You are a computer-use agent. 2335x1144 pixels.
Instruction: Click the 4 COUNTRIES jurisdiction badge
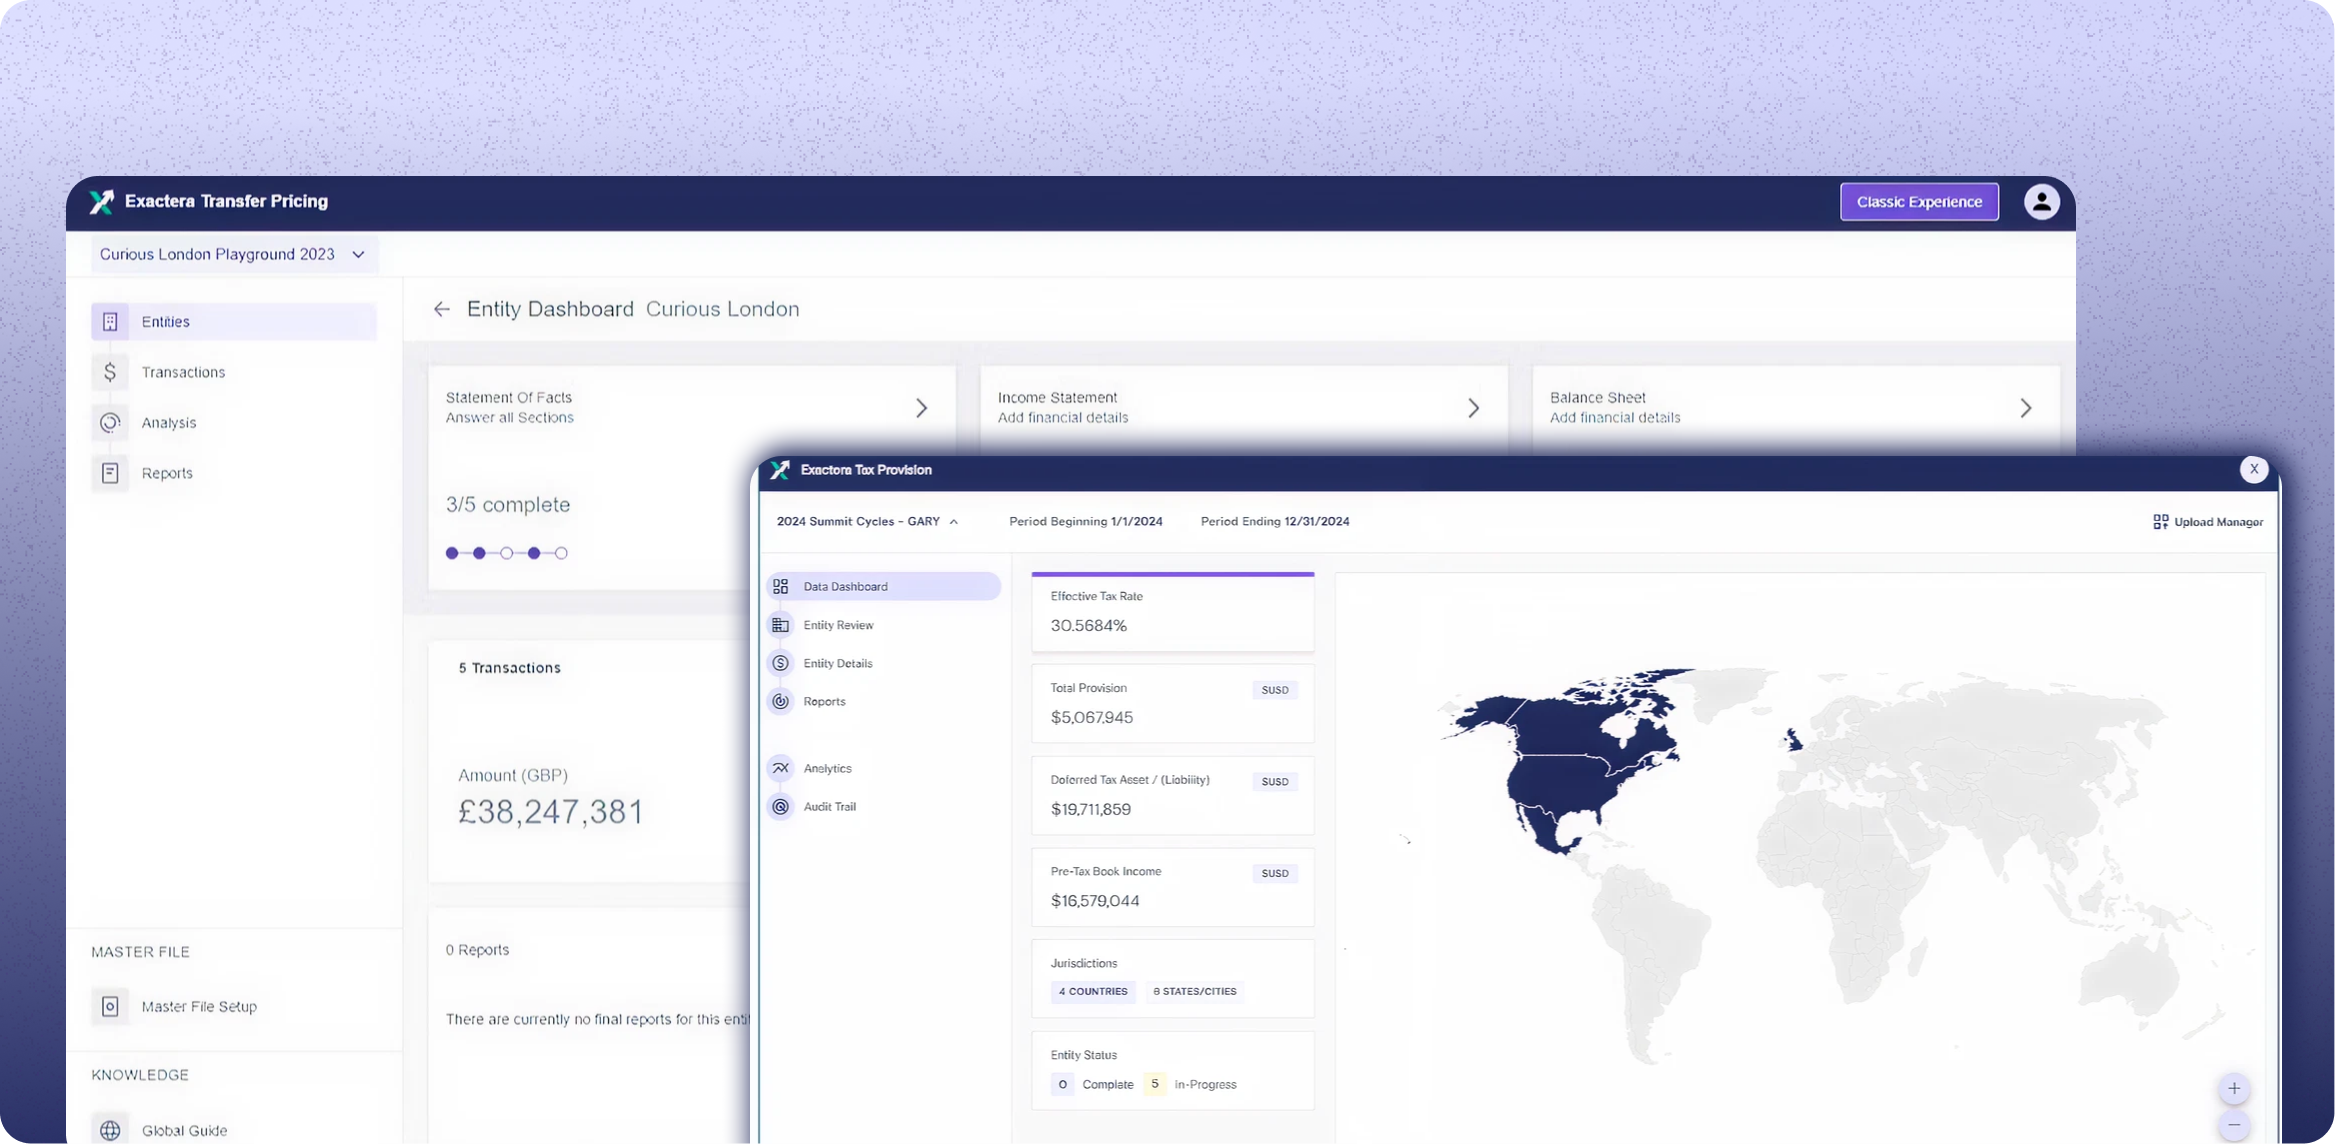(1093, 992)
